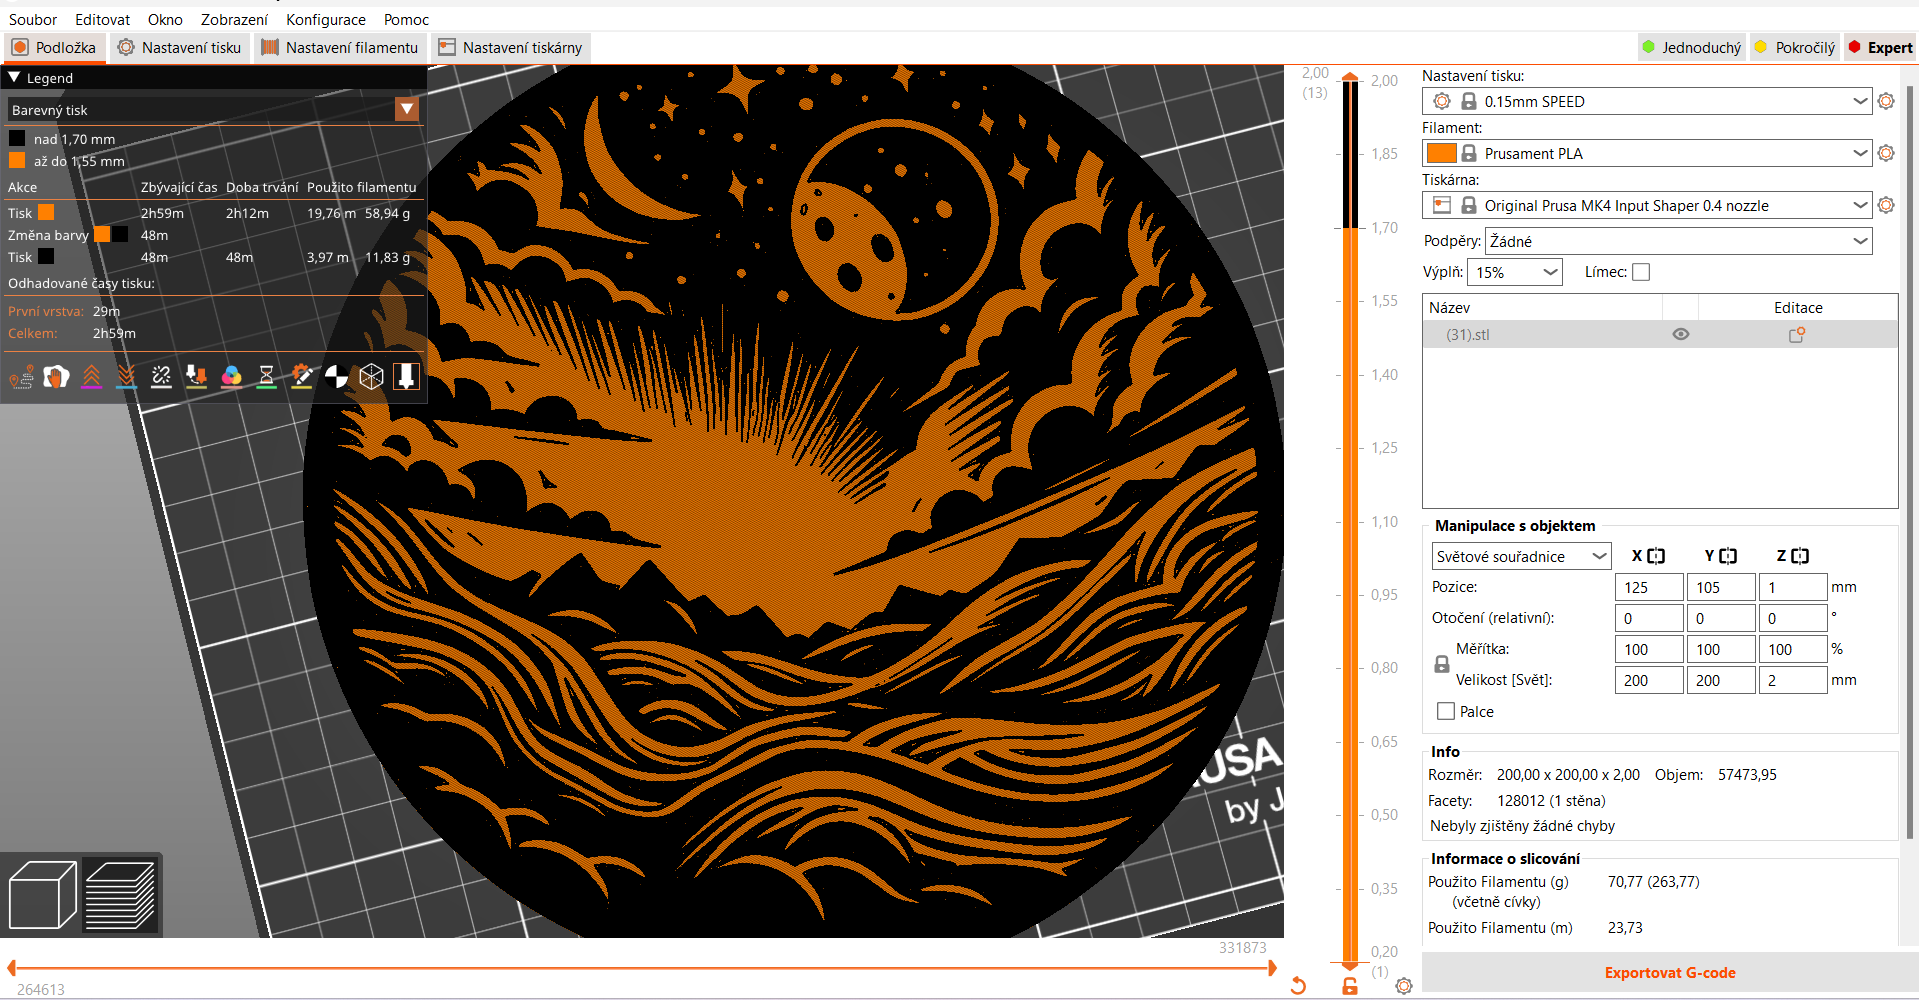Open the Barevný tisk view type dropdown
This screenshot has width=1919, height=1000.
click(407, 109)
